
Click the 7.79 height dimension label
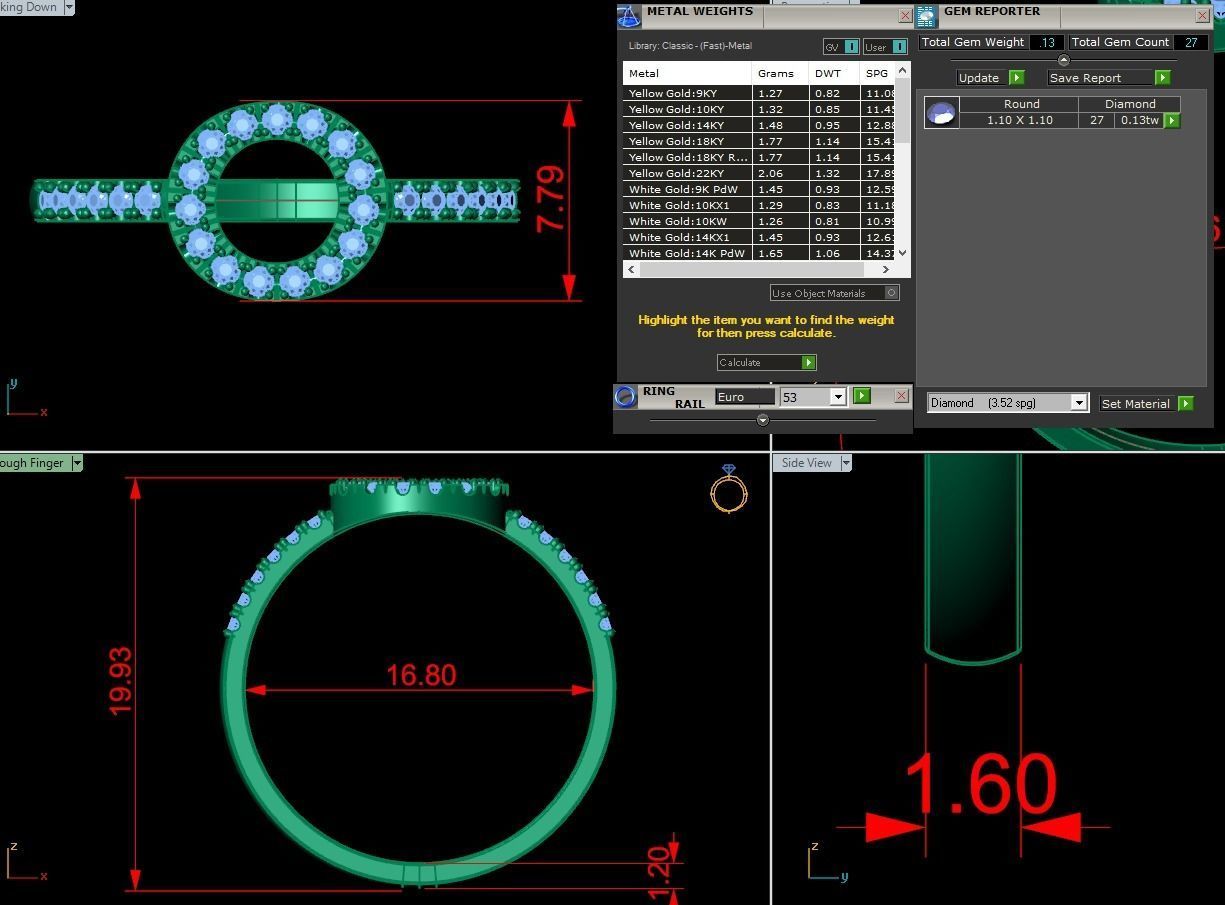549,199
